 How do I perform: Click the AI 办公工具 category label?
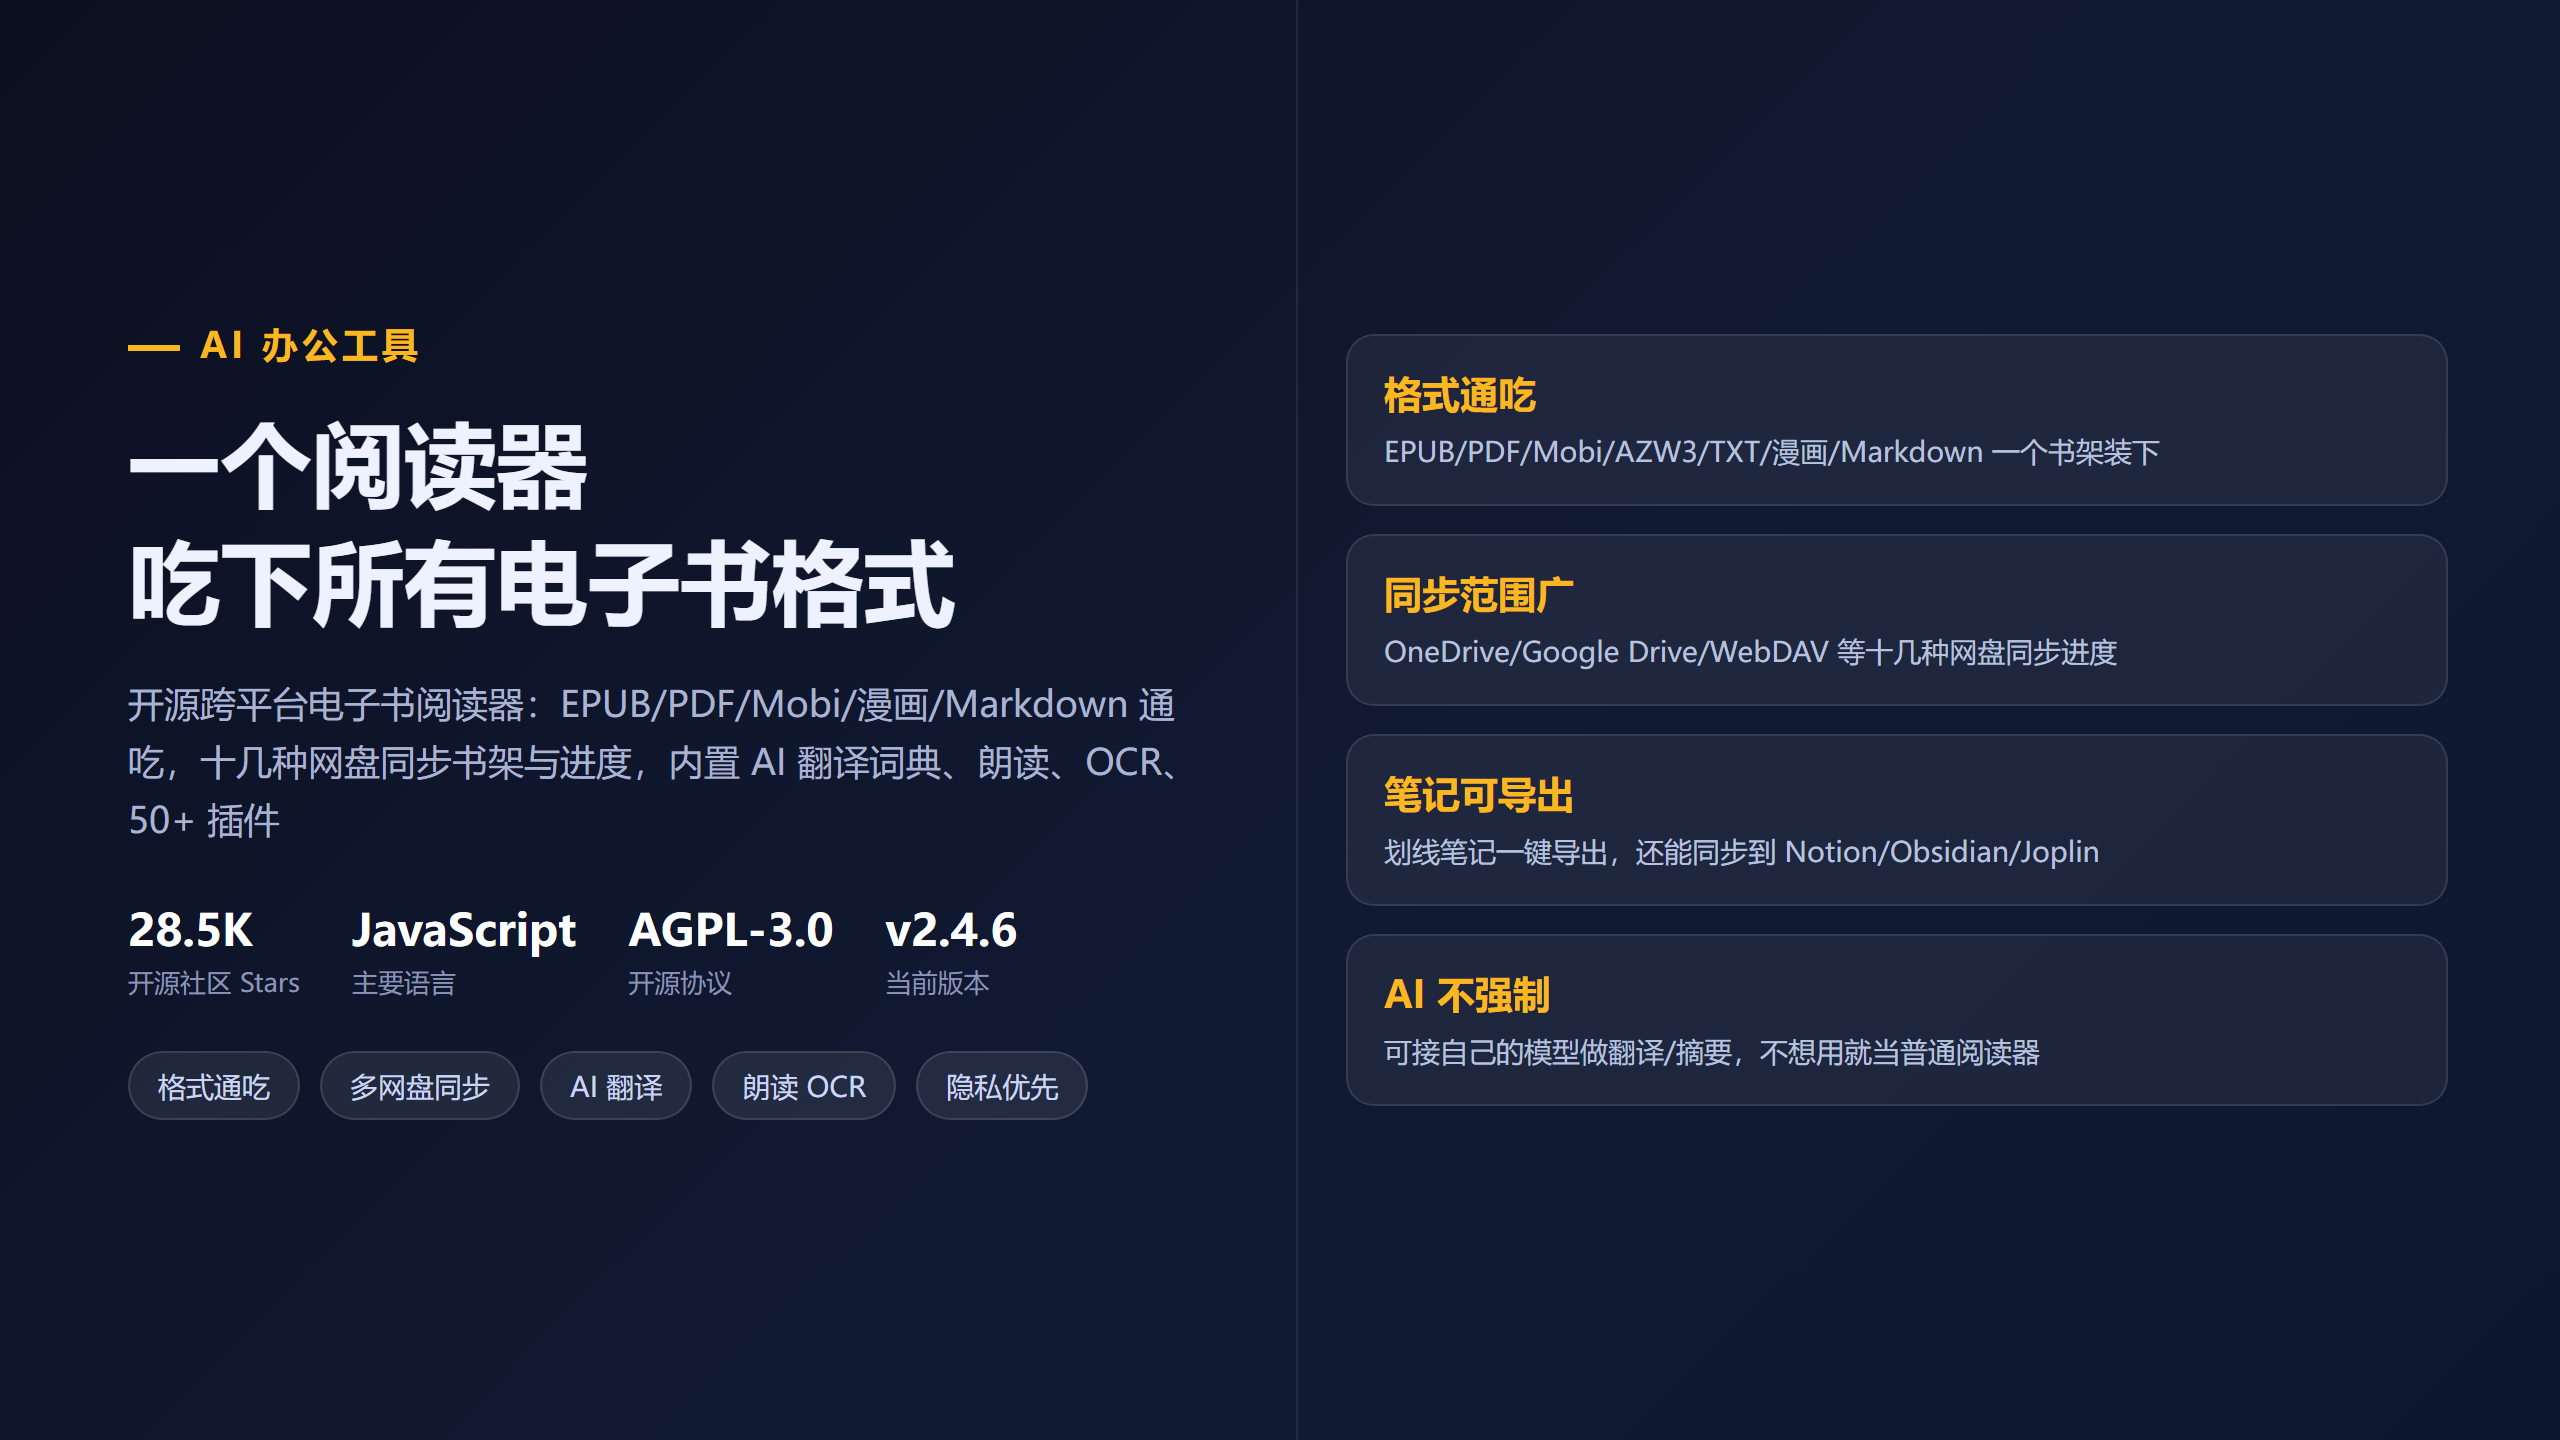point(309,346)
